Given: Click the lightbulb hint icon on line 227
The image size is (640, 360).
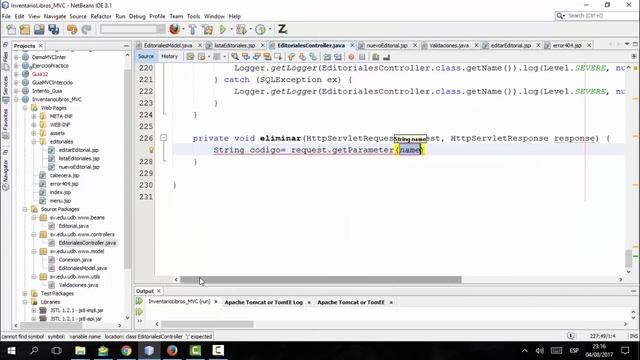Looking at the screenshot, I should (151, 150).
